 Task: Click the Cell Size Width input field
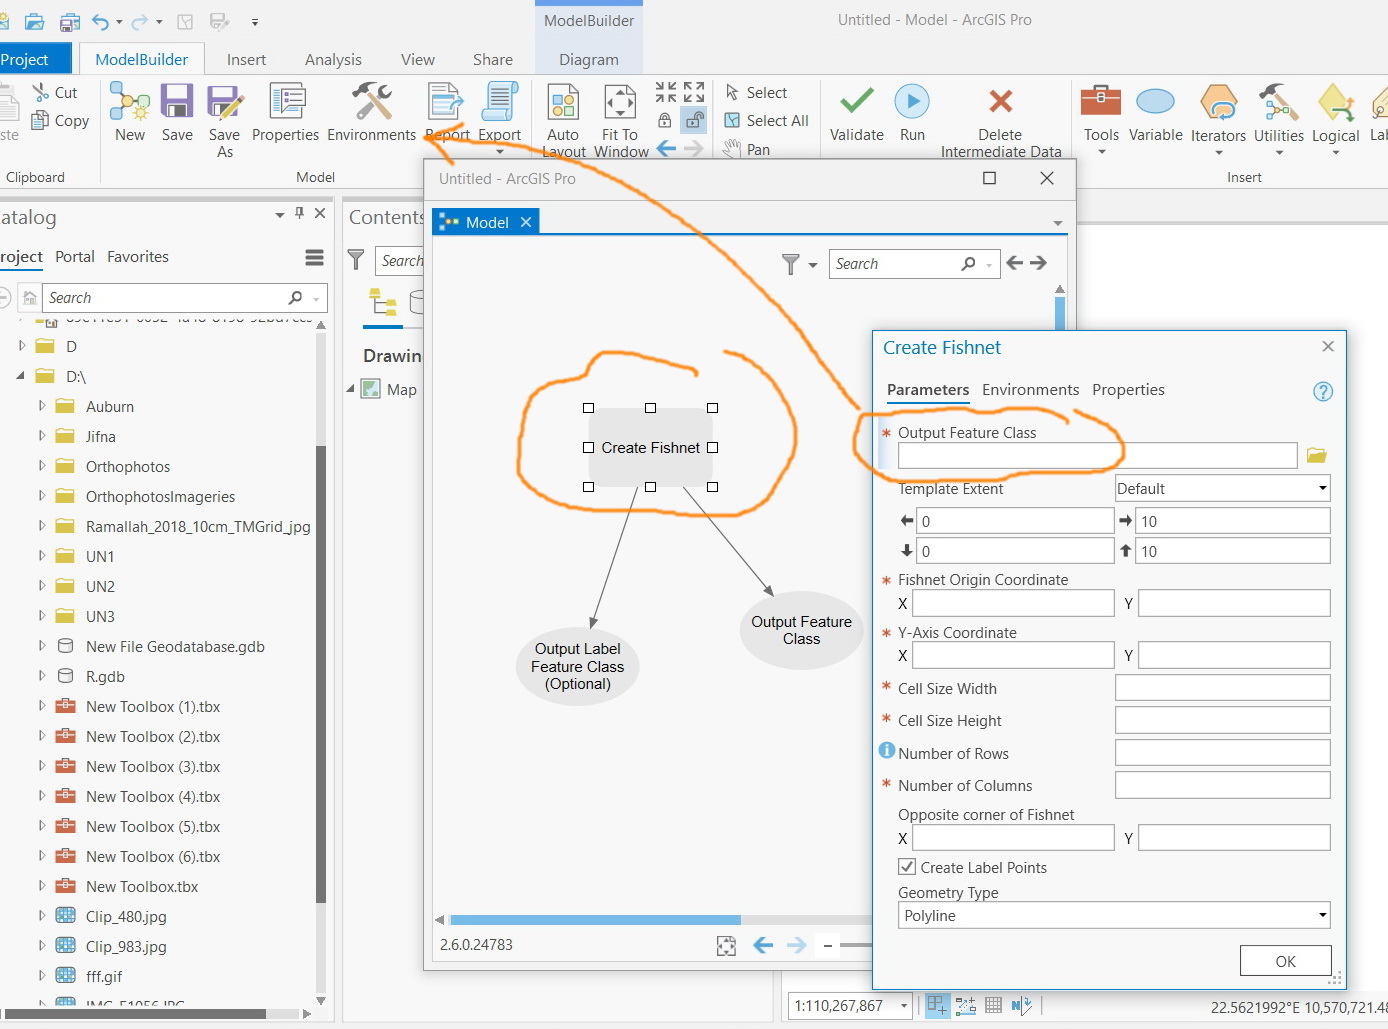(1222, 688)
